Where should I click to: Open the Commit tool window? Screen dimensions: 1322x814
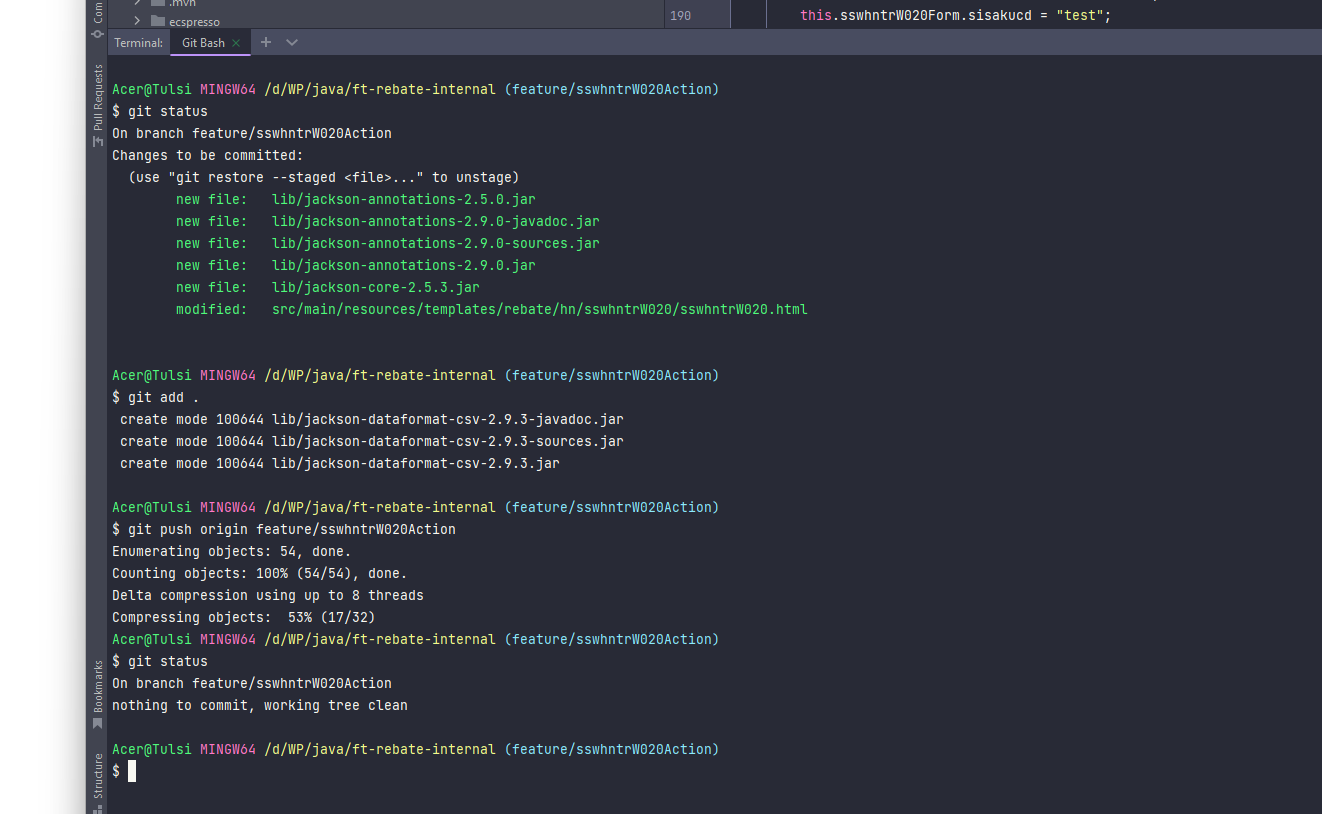pyautogui.click(x=97, y=19)
